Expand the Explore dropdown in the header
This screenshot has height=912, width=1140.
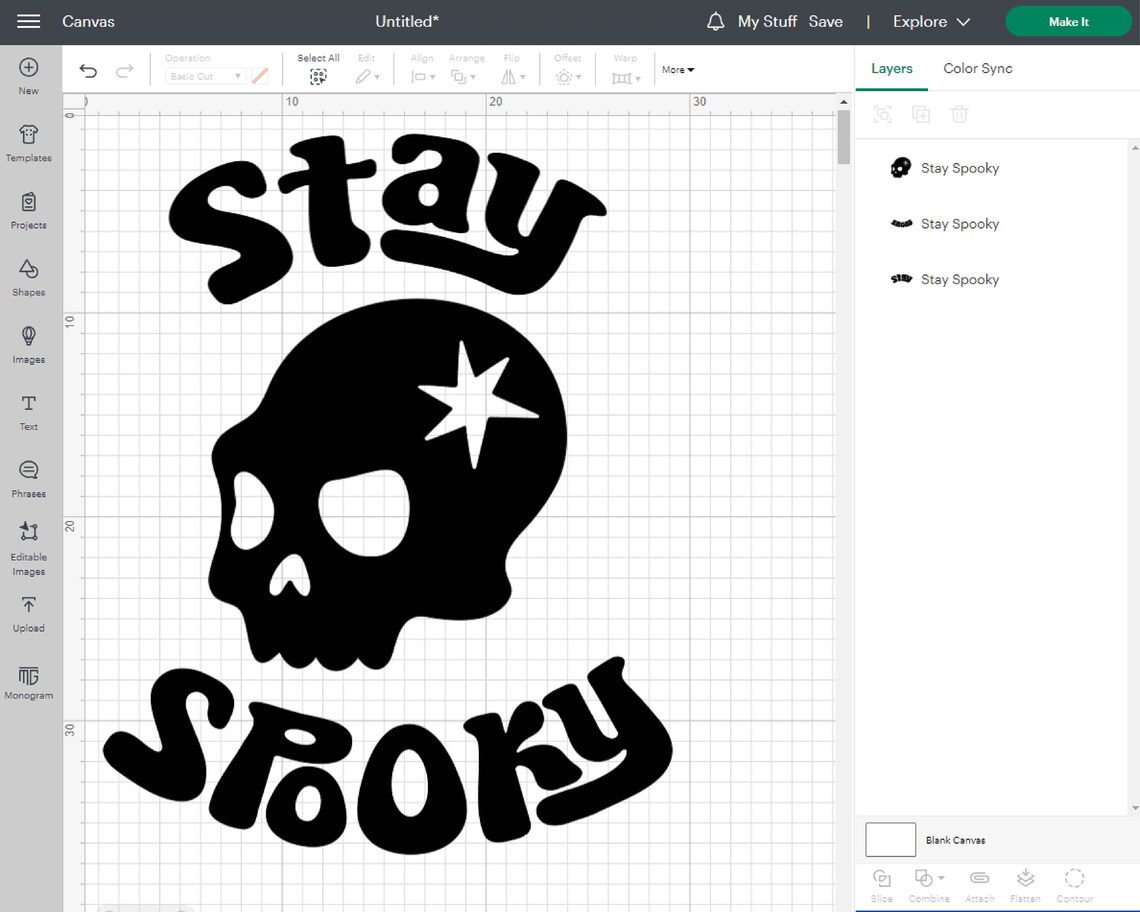click(x=930, y=21)
